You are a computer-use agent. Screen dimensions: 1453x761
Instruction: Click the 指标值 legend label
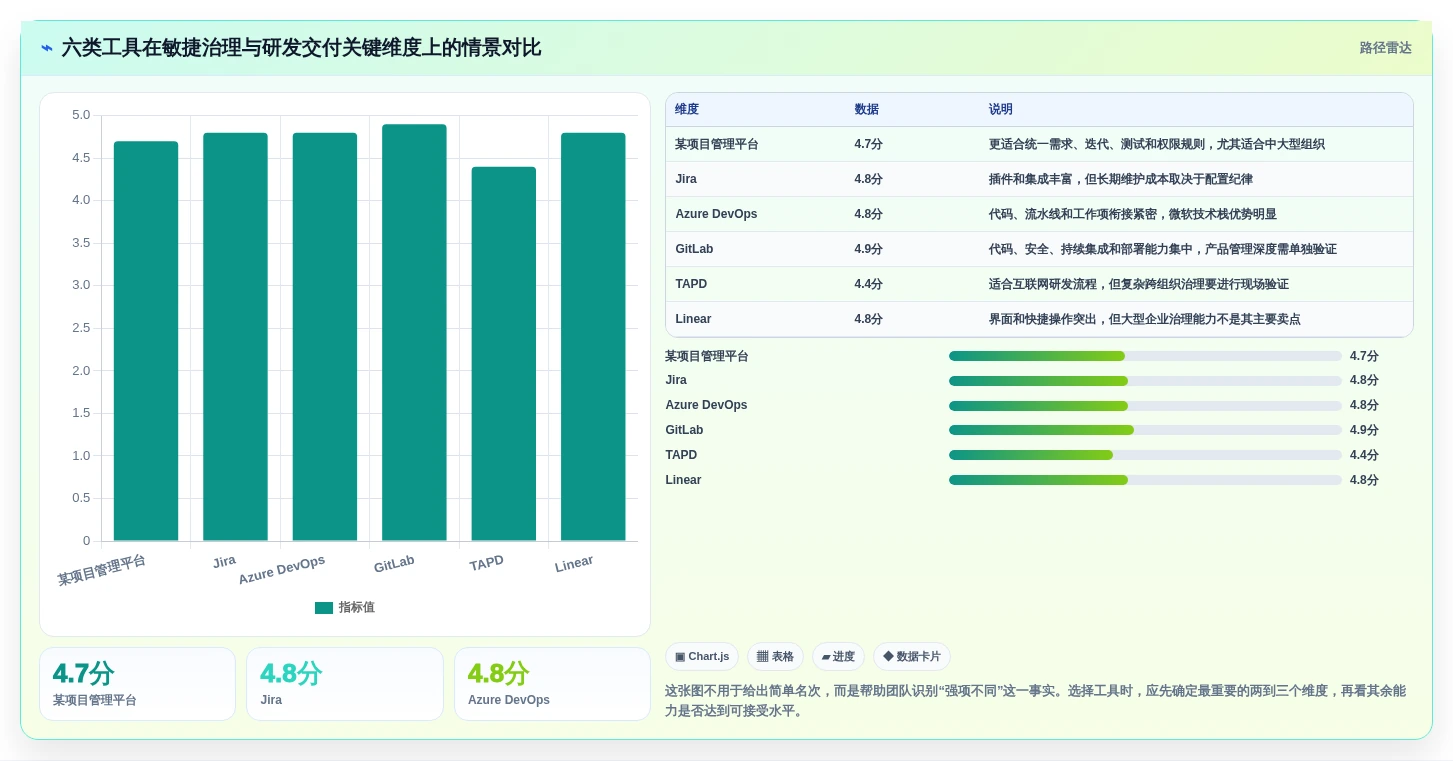pos(356,608)
